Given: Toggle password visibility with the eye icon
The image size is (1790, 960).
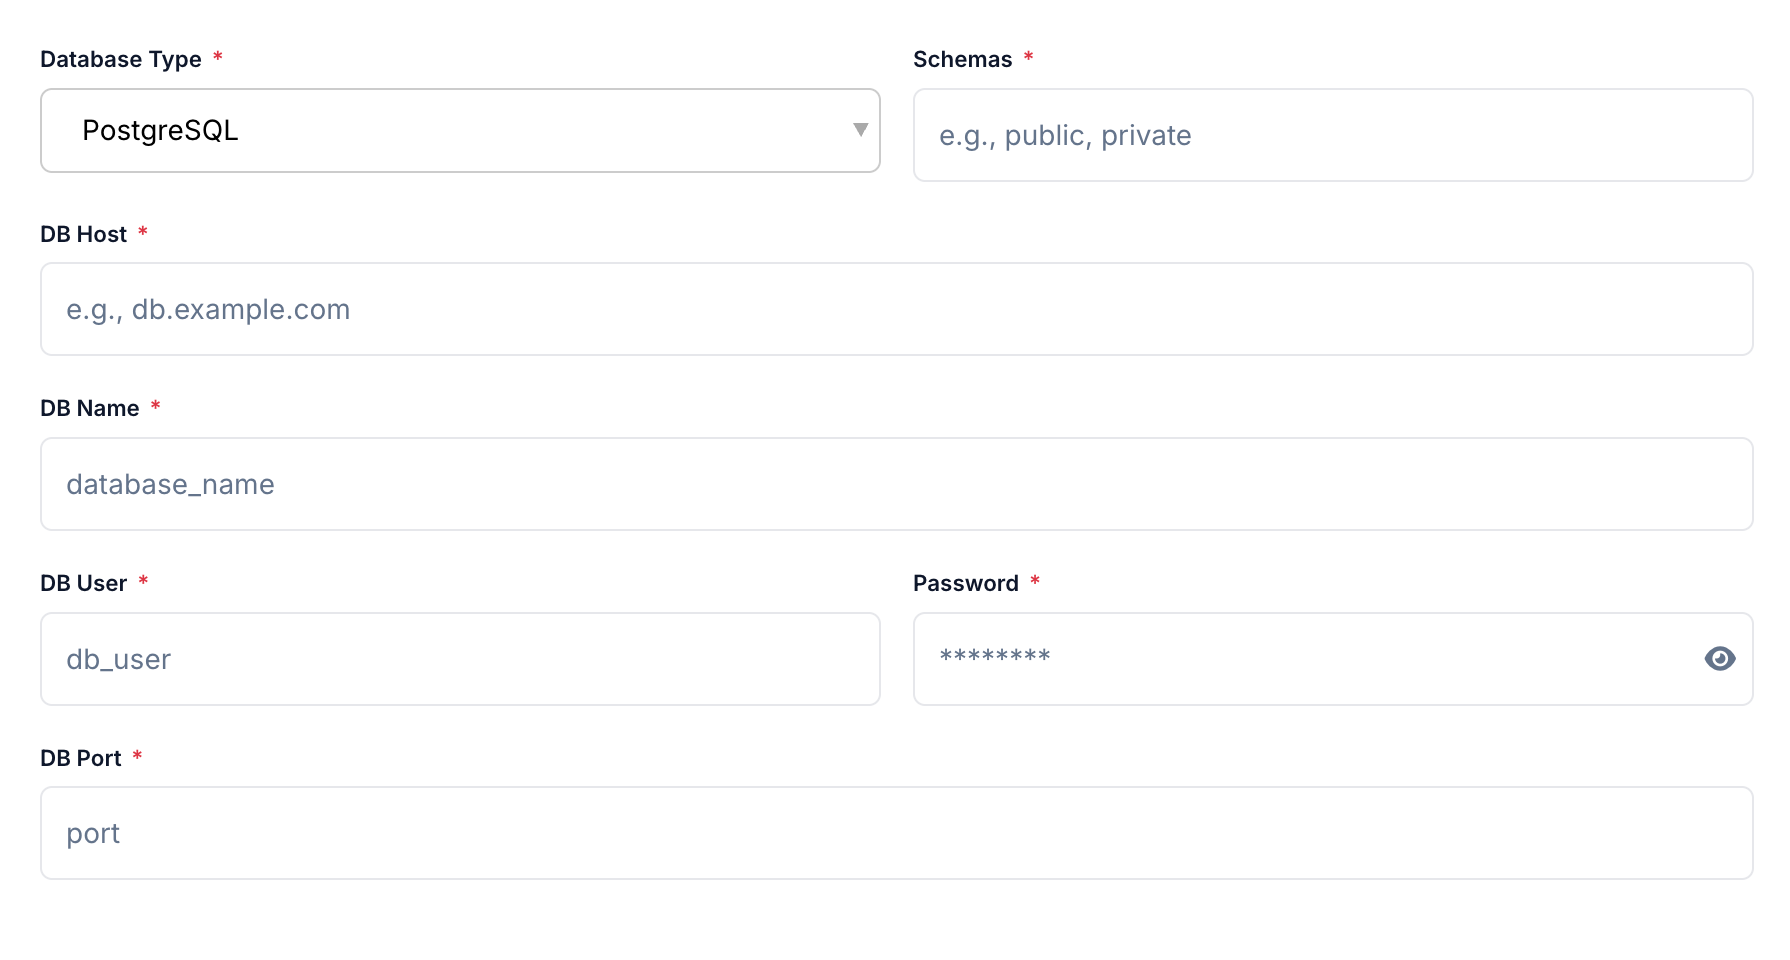Looking at the screenshot, I should tap(1719, 659).
